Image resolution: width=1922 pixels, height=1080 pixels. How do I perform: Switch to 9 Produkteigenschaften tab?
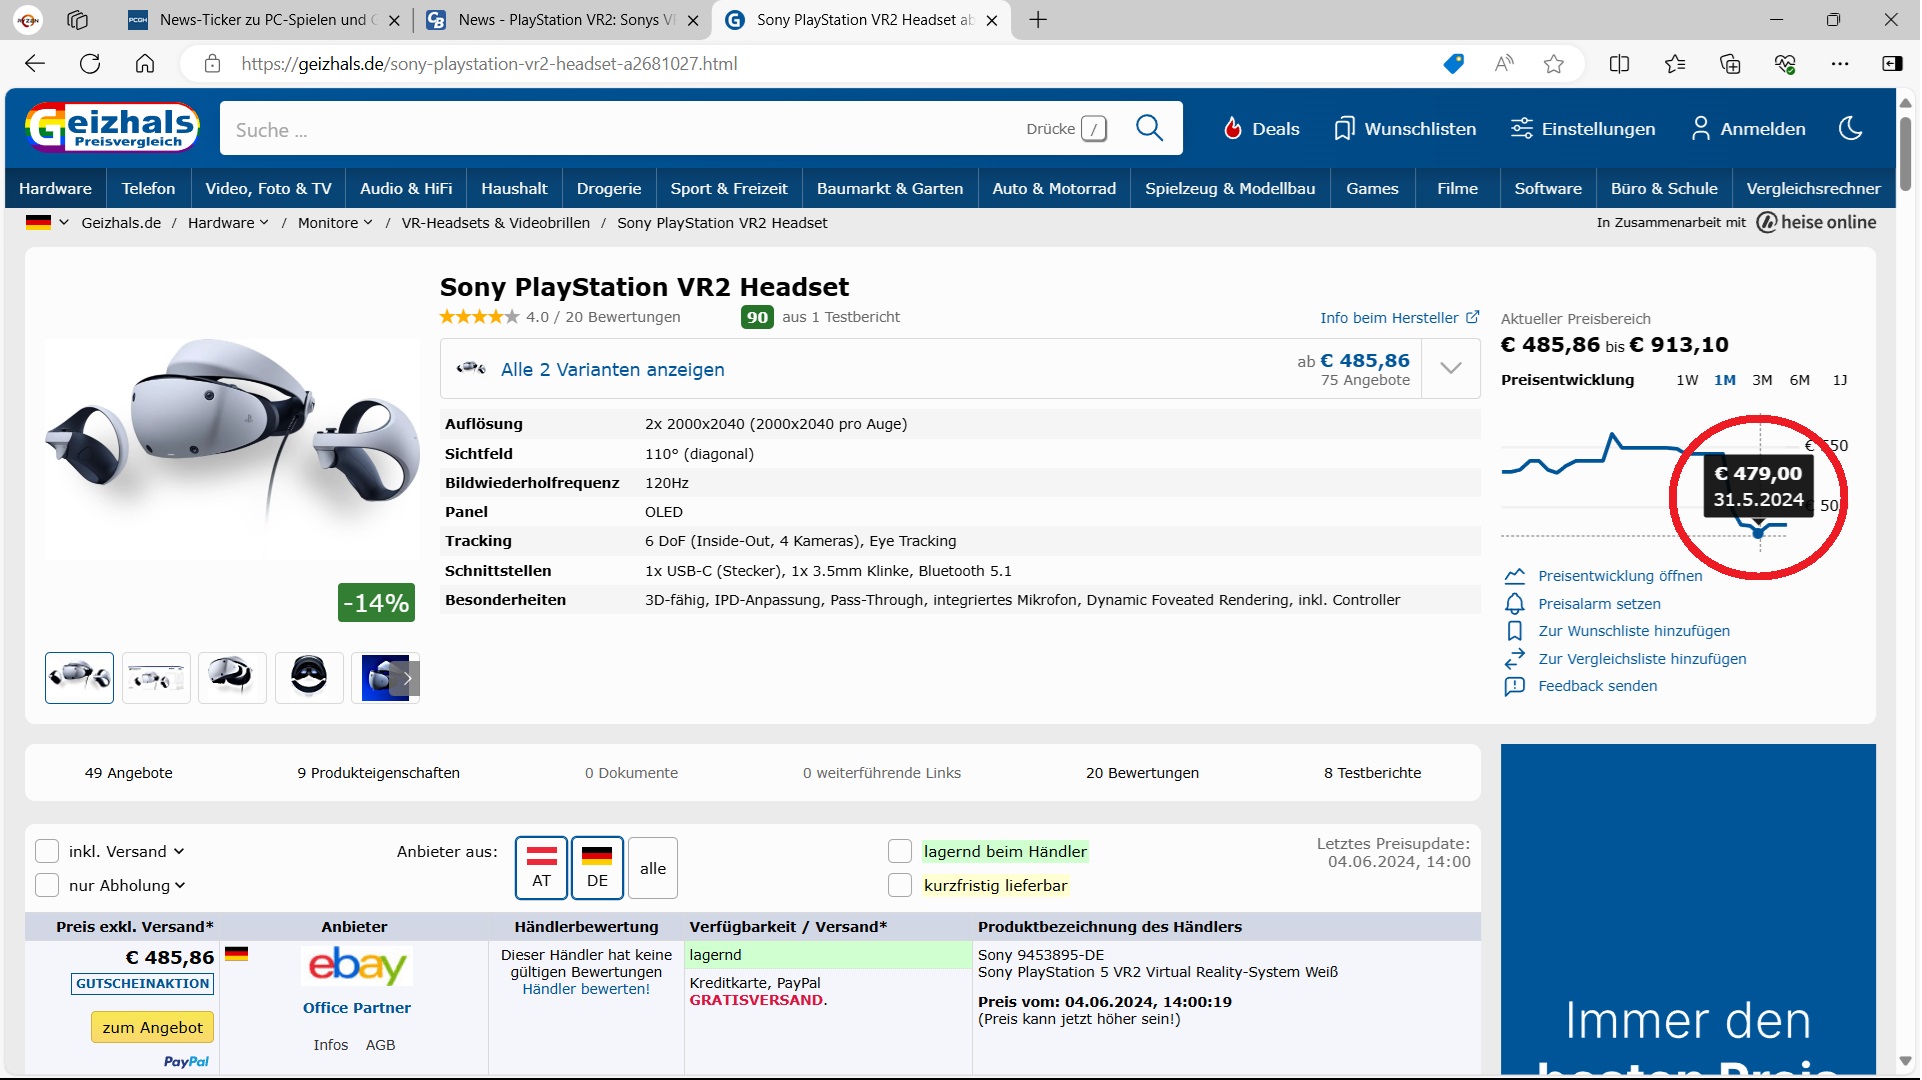tap(378, 773)
